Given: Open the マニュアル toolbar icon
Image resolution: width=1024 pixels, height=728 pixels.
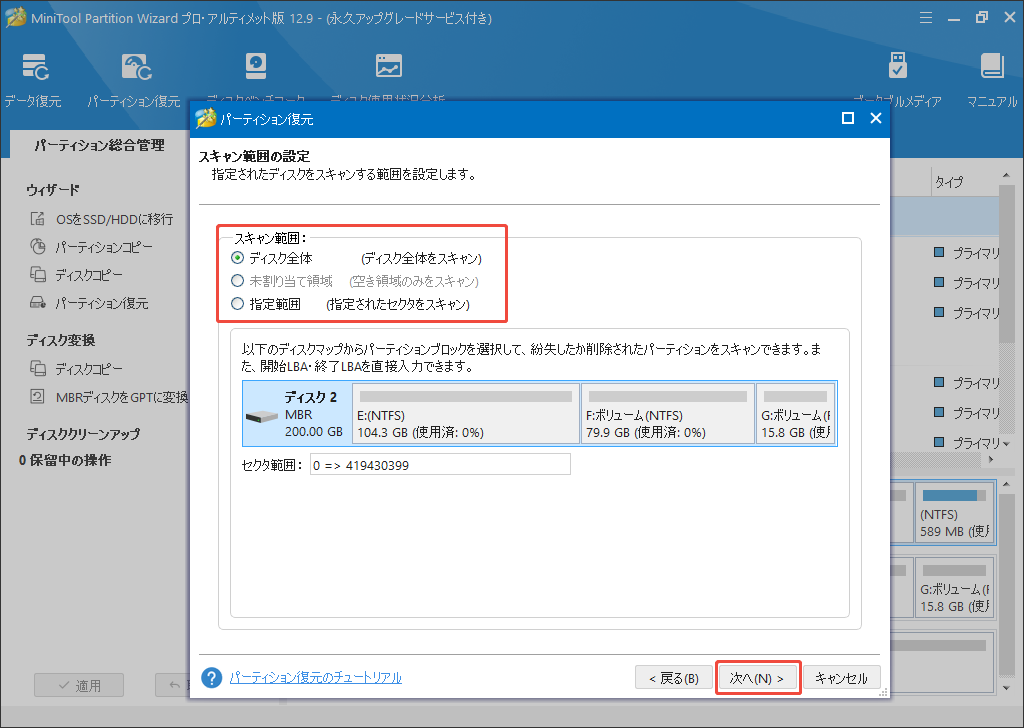Looking at the screenshot, I should point(991,66).
